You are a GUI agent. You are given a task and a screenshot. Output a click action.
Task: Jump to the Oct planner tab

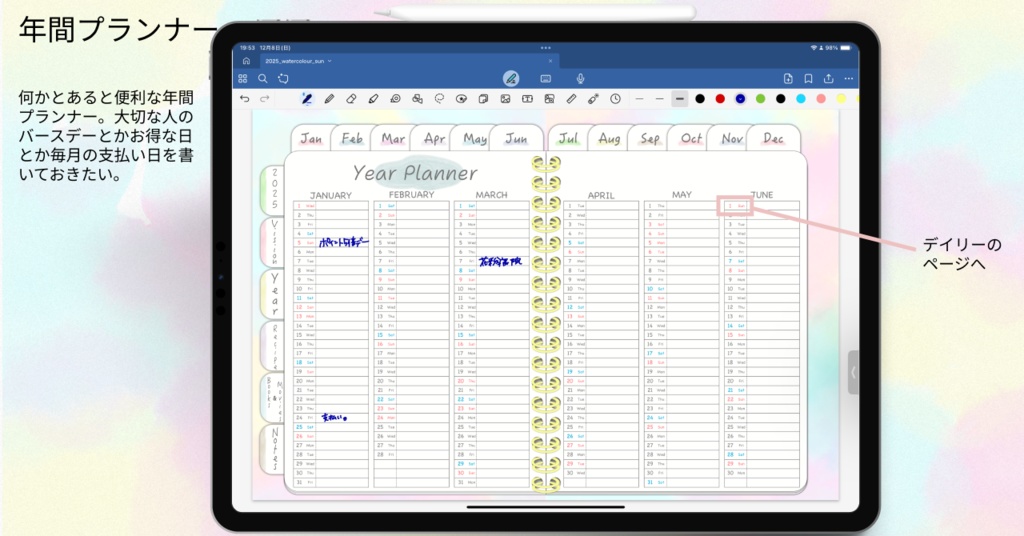[690, 138]
